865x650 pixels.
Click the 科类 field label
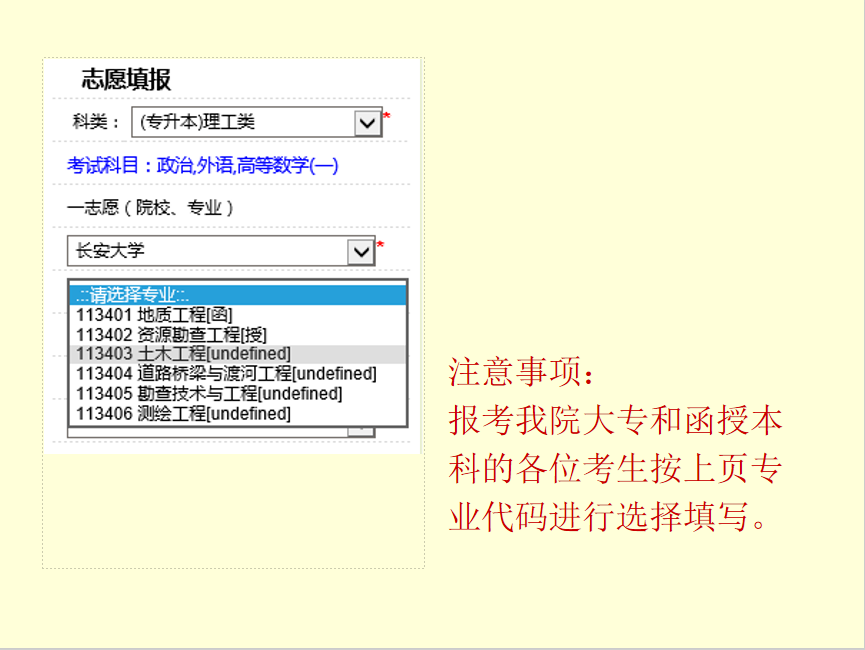(95, 122)
